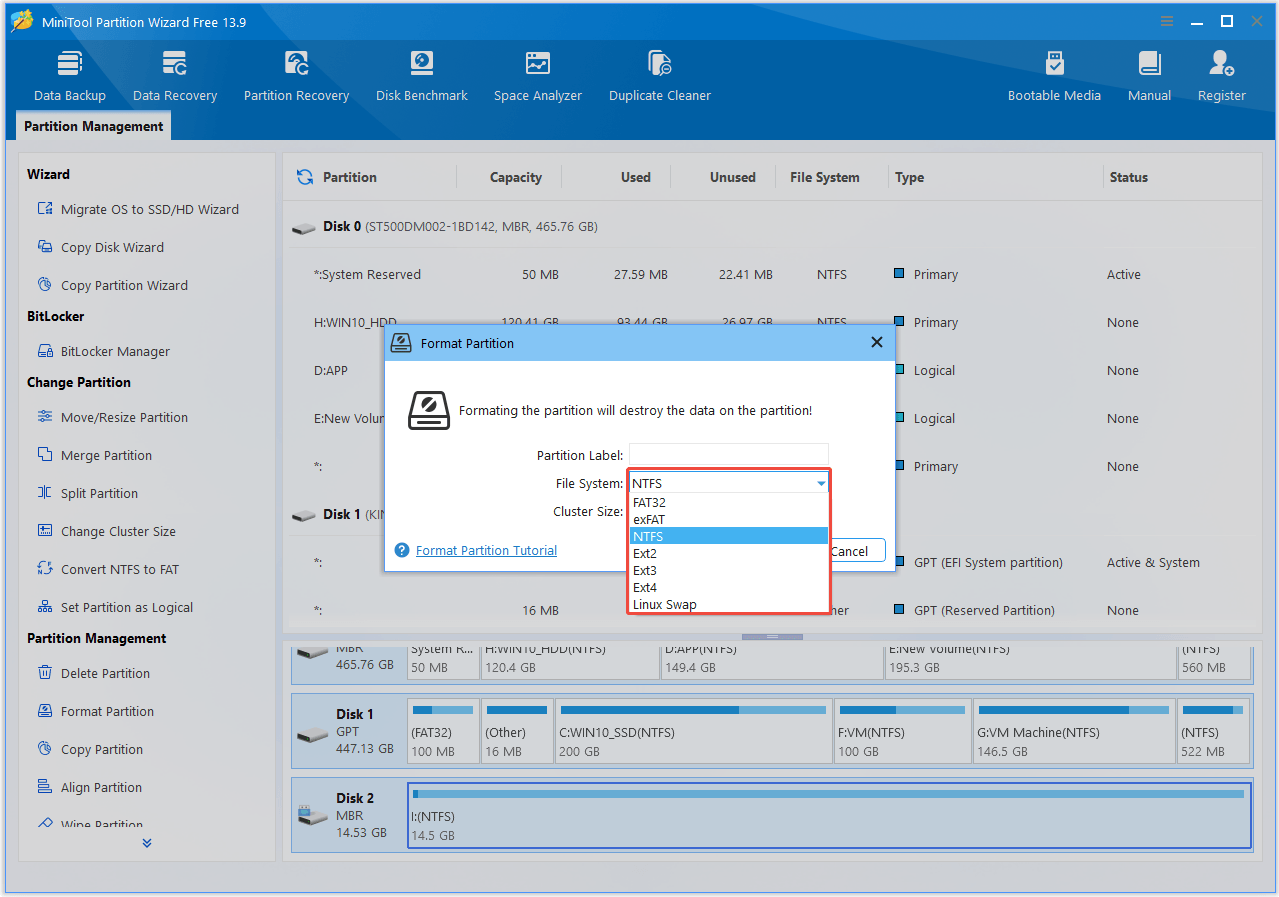Choose Copy Partition in sidebar
Viewport: 1279px width, 897px height.
89,749
